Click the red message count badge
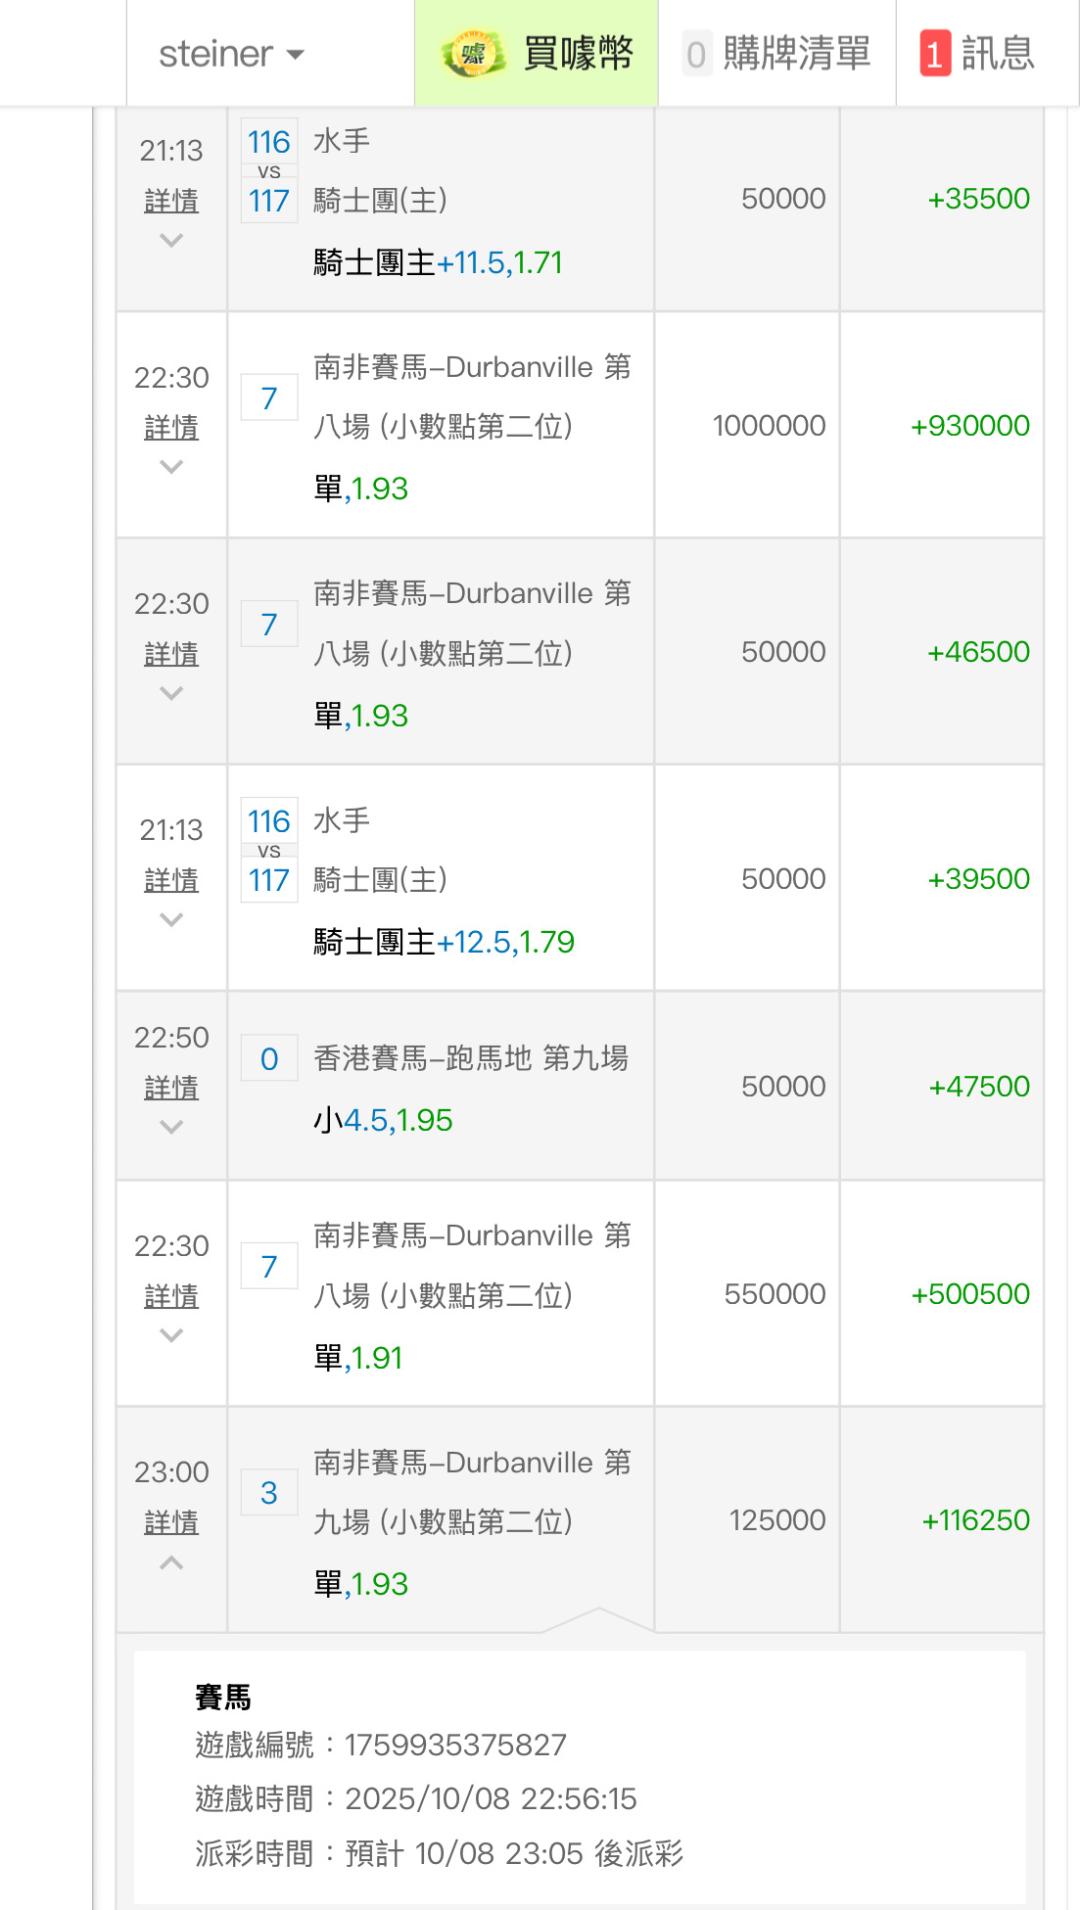The image size is (1080, 1910). tap(935, 54)
